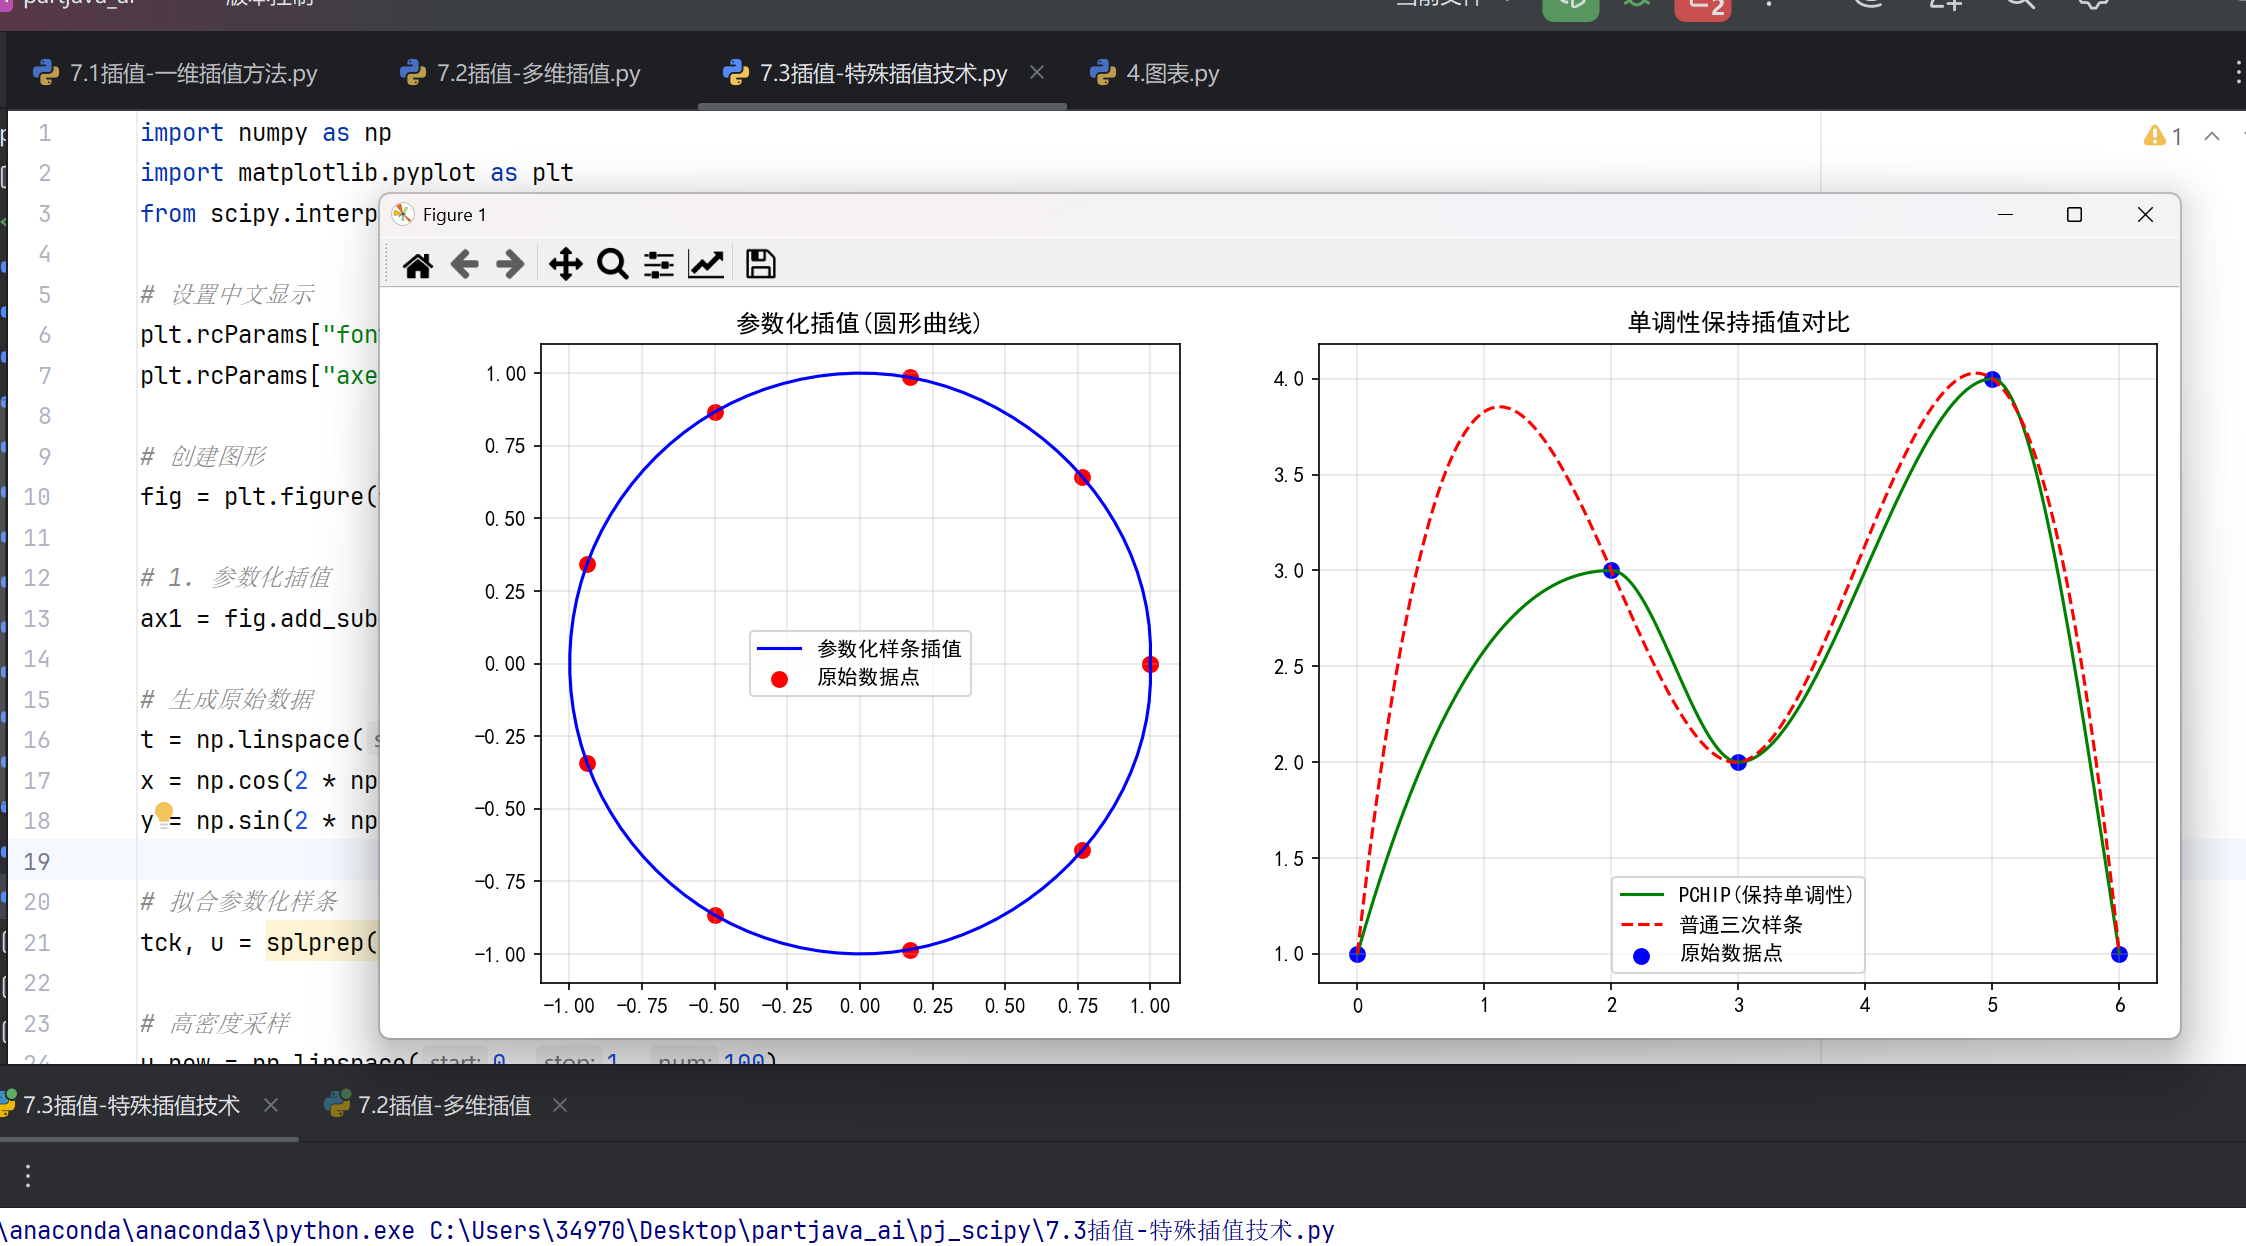Open Configure subplots sliders icon
2246x1246 pixels.
pos(658,265)
